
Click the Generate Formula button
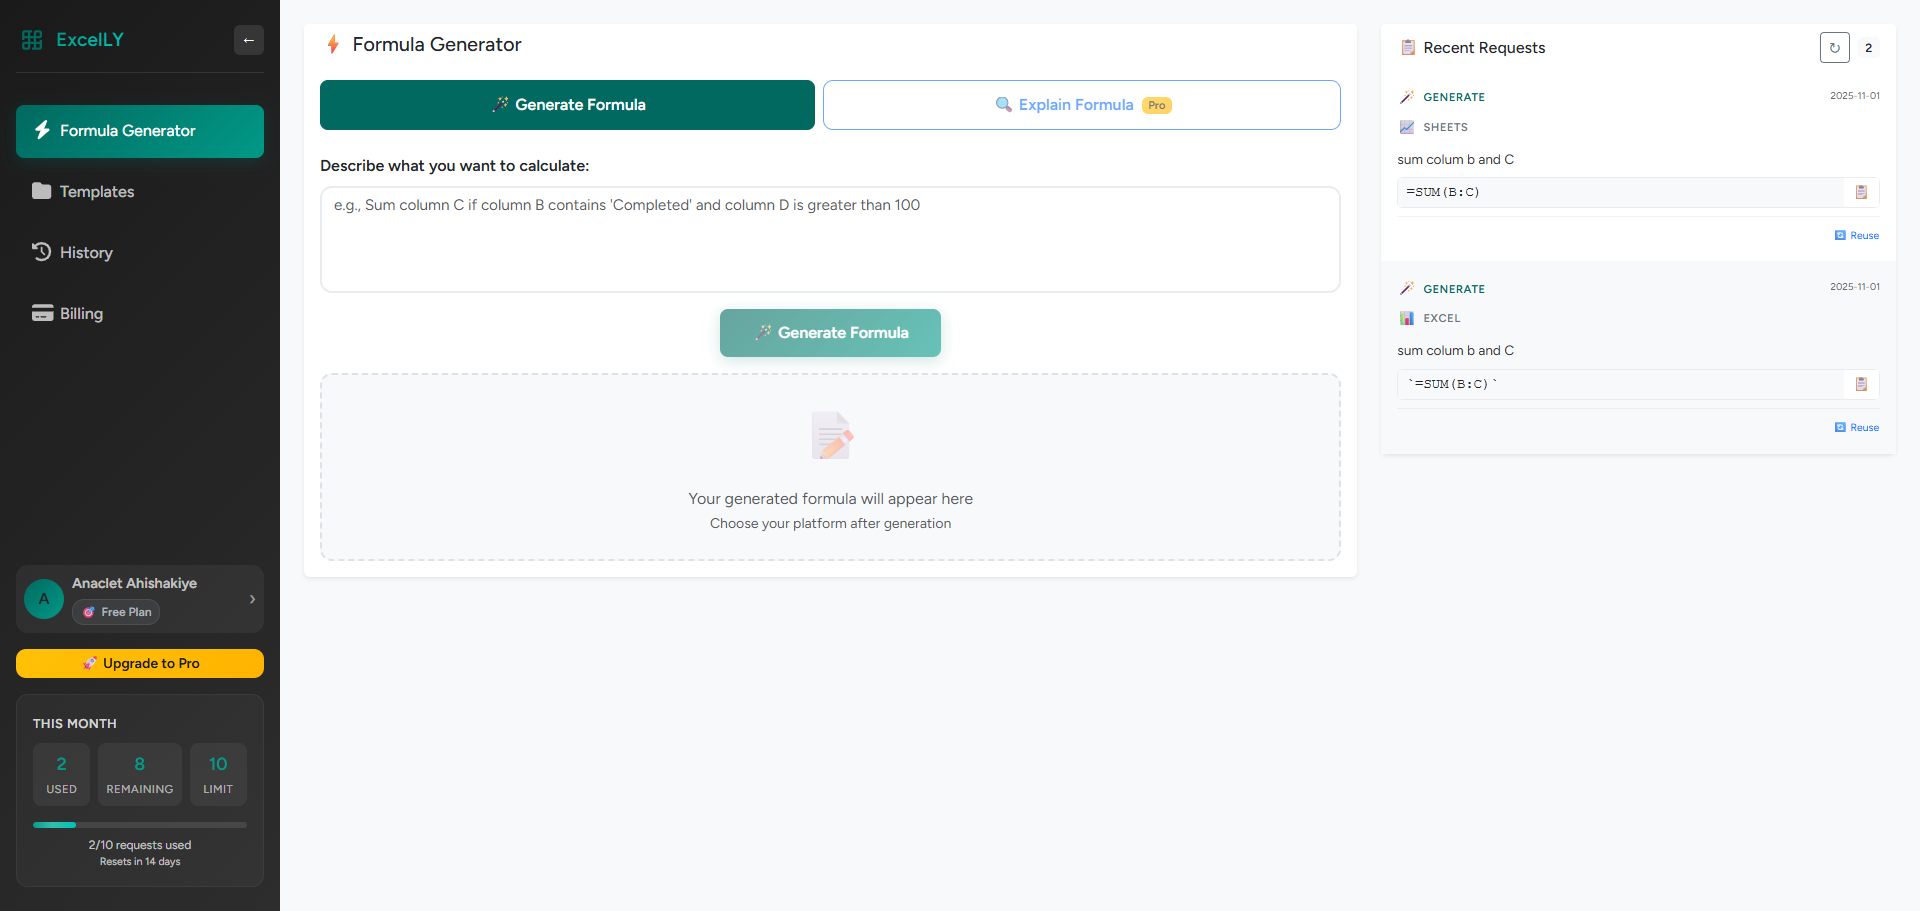pyautogui.click(x=829, y=332)
